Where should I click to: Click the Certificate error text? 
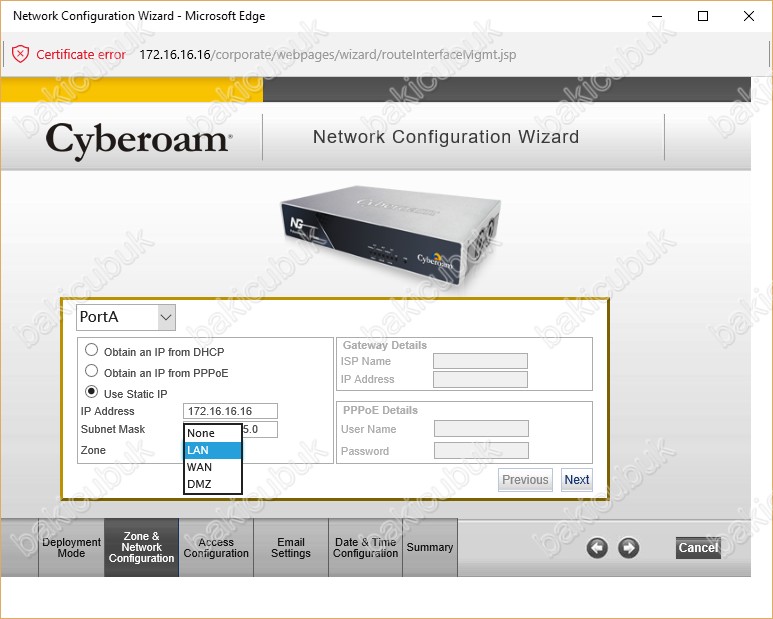coord(81,54)
